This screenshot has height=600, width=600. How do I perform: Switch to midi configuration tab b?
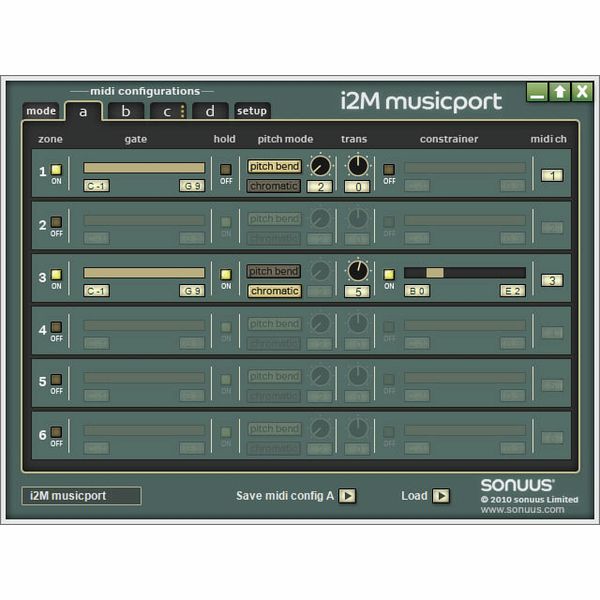(x=126, y=111)
